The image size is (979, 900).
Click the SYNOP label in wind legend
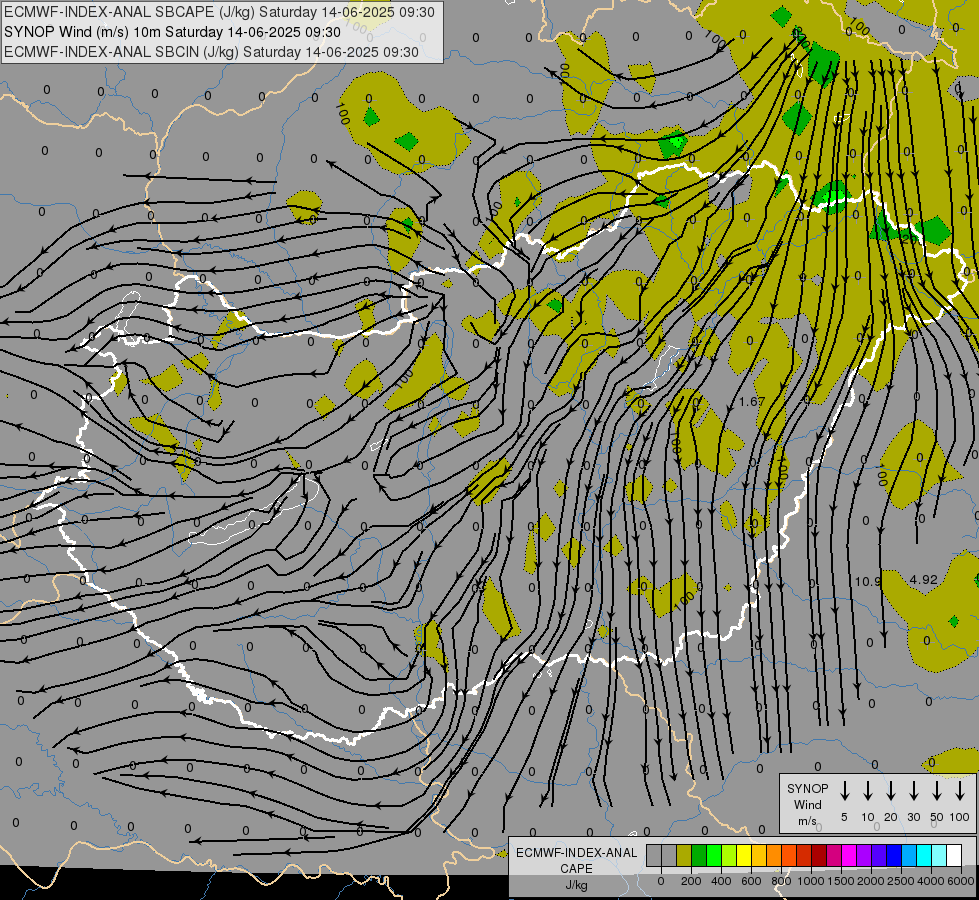[807, 789]
